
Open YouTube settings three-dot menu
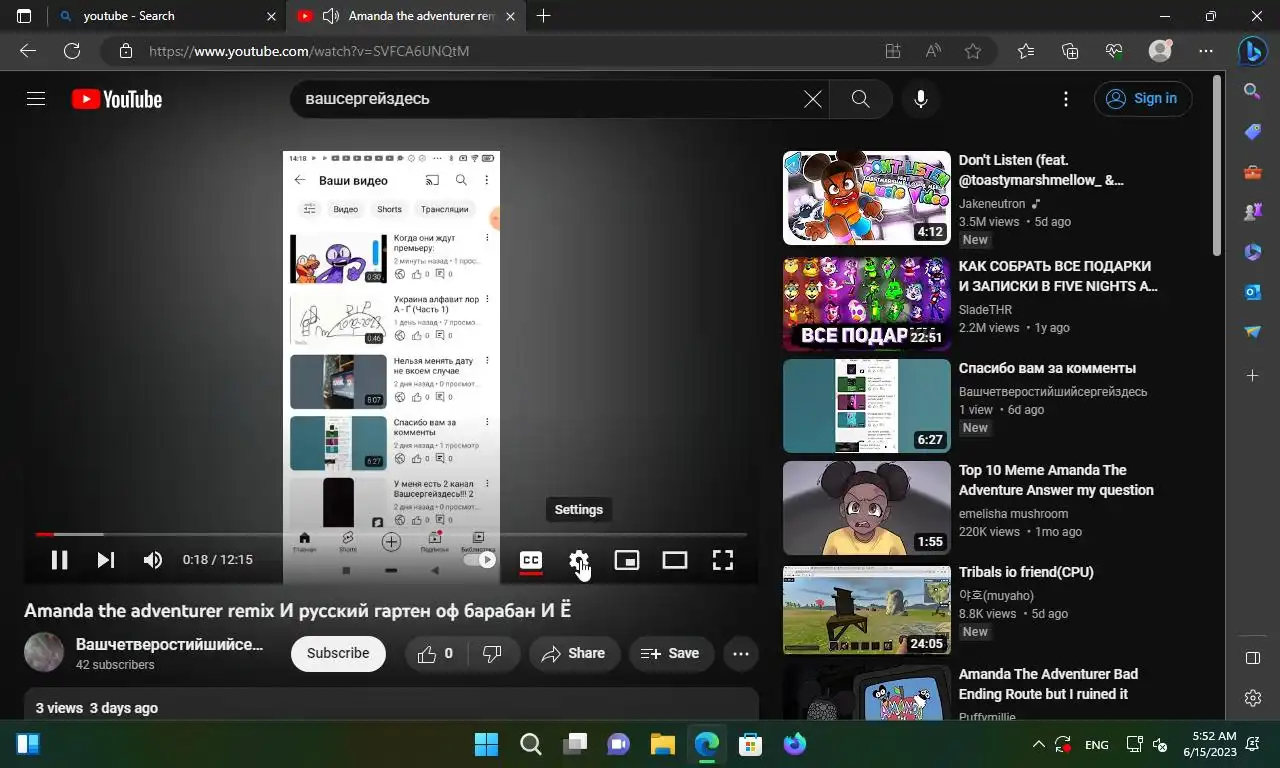[x=1066, y=98]
